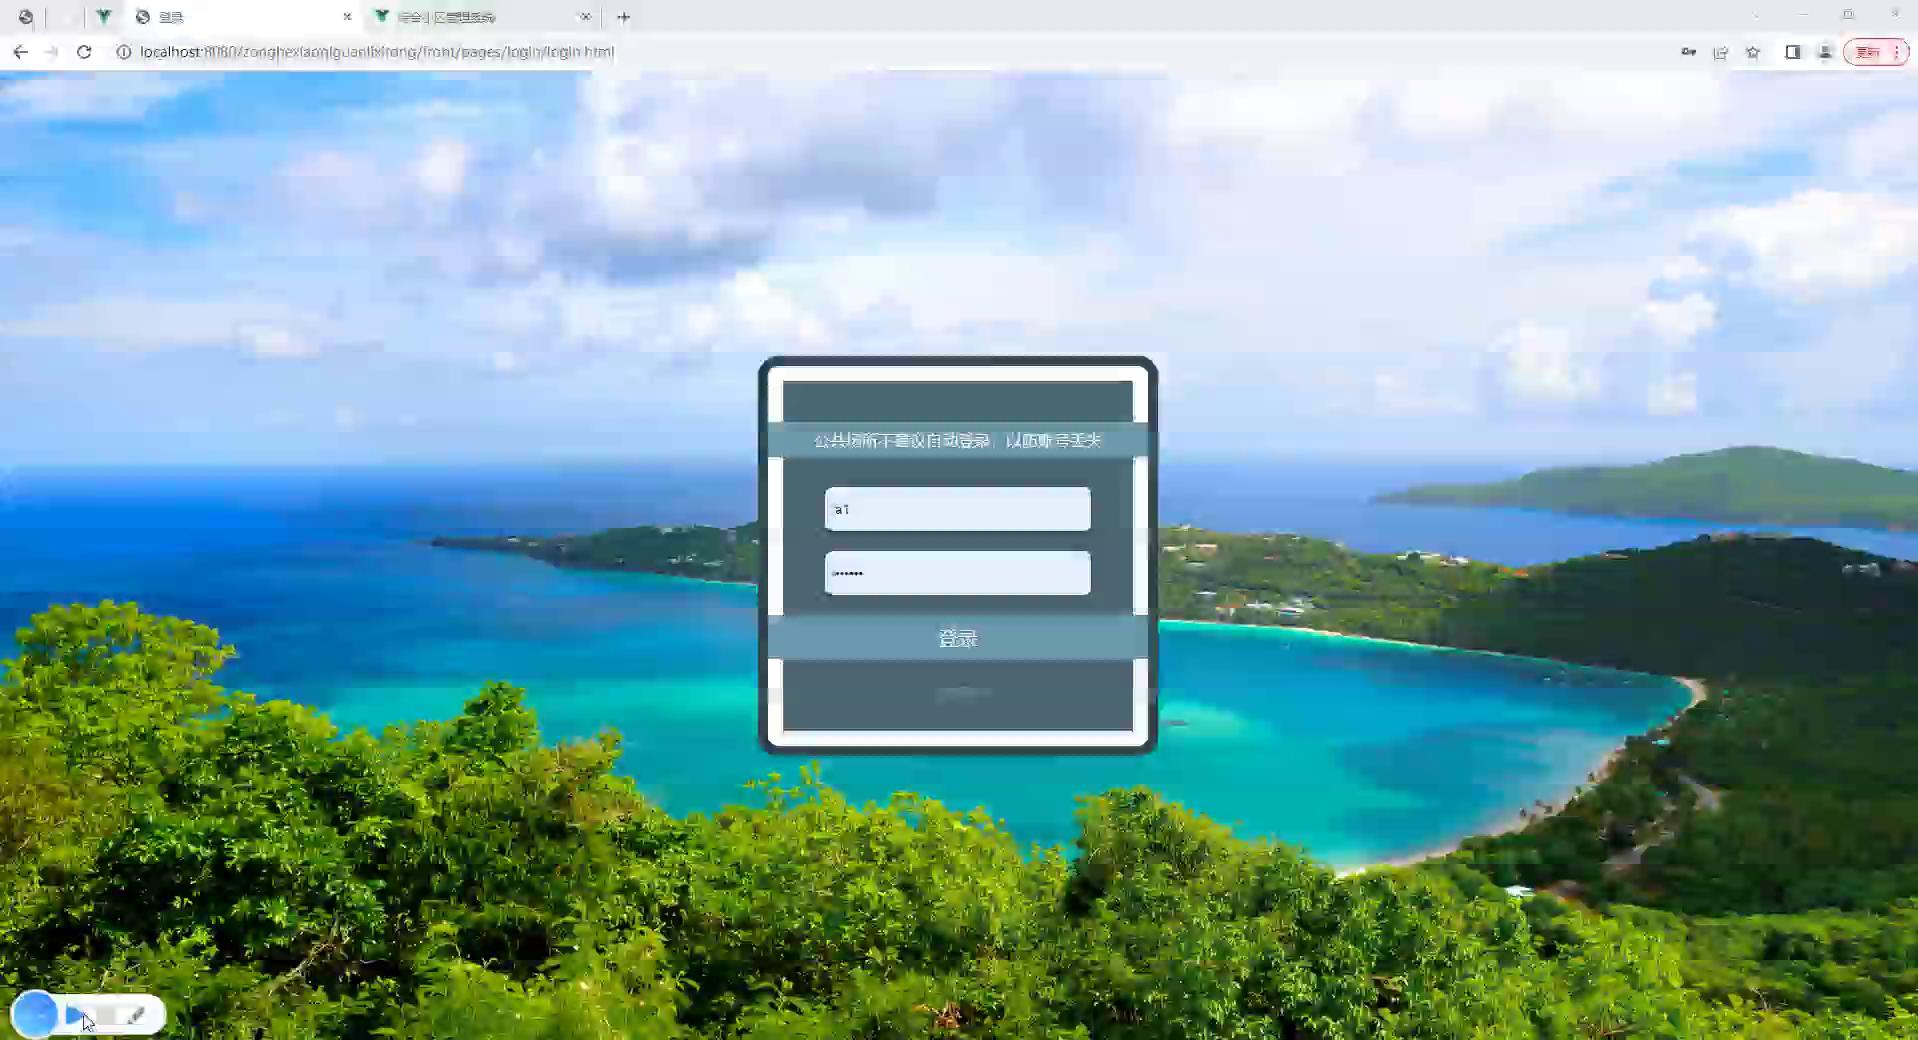Go forward to the next page
1918x1040 pixels.
click(x=52, y=52)
